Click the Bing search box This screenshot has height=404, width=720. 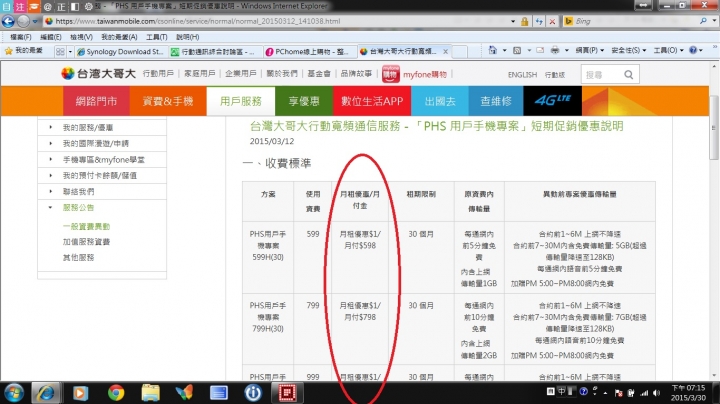(x=636, y=21)
